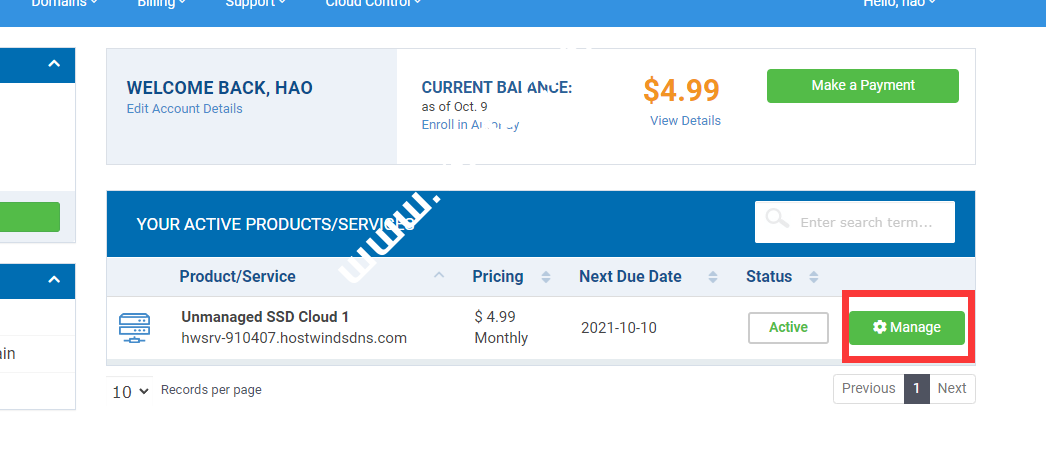
Task: Click the Active status button
Action: (788, 327)
